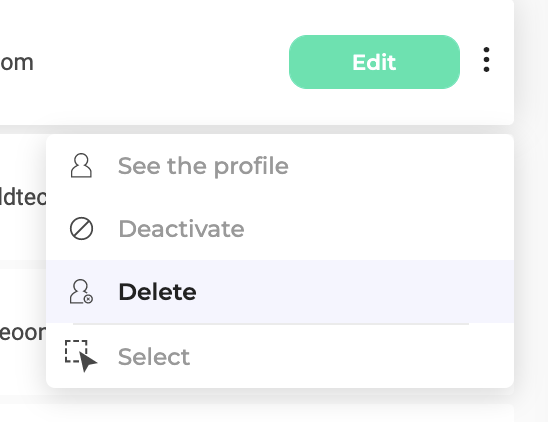Select Deactivate from the context menu

[x=280, y=229]
